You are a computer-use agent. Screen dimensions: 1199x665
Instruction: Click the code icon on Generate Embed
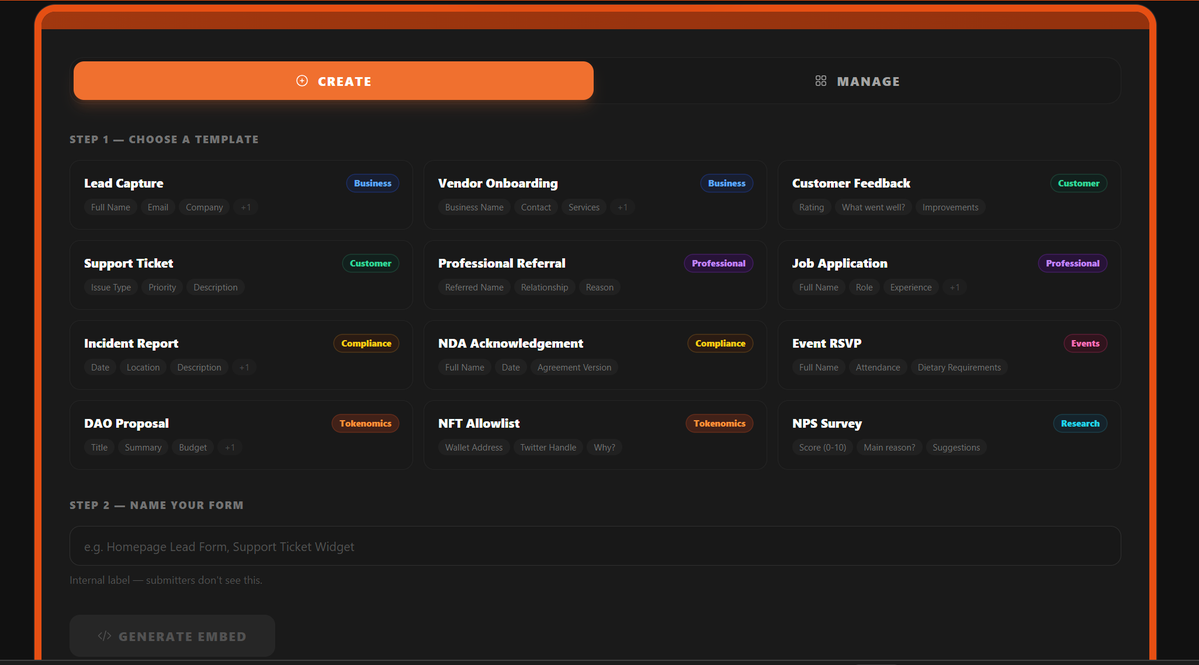[x=105, y=636]
